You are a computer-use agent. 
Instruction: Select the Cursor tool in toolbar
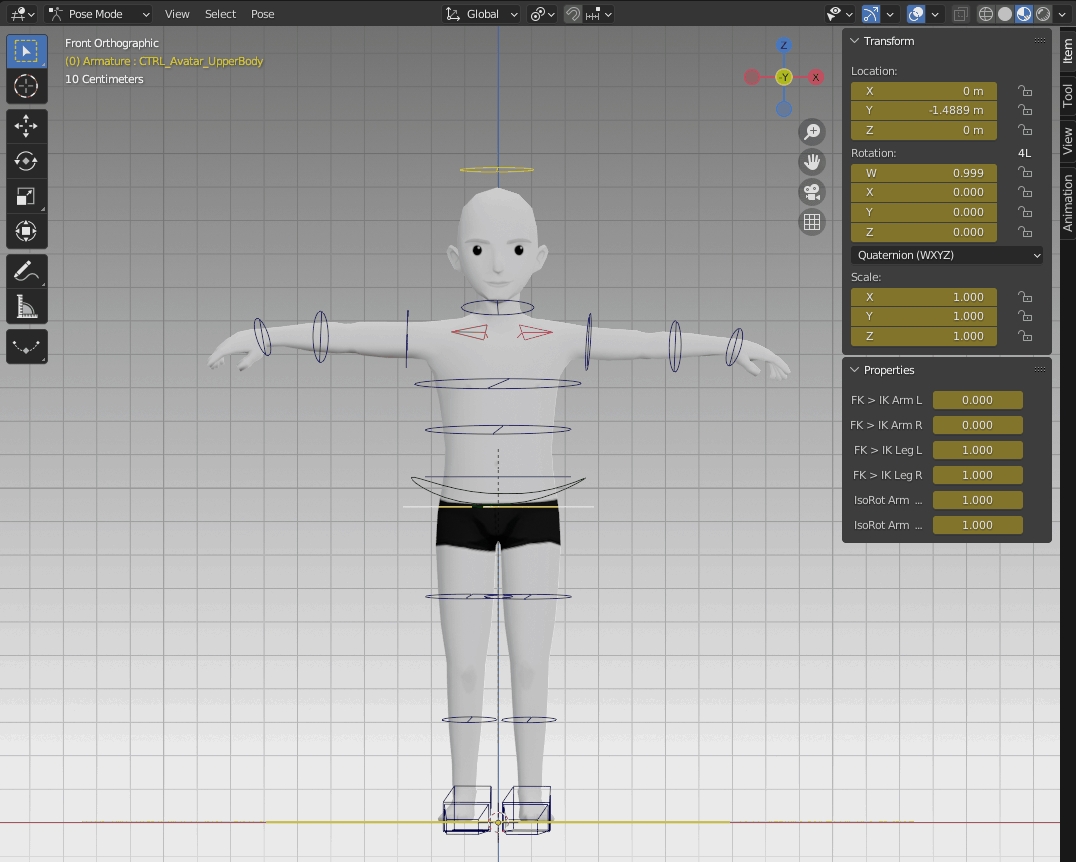pos(26,86)
